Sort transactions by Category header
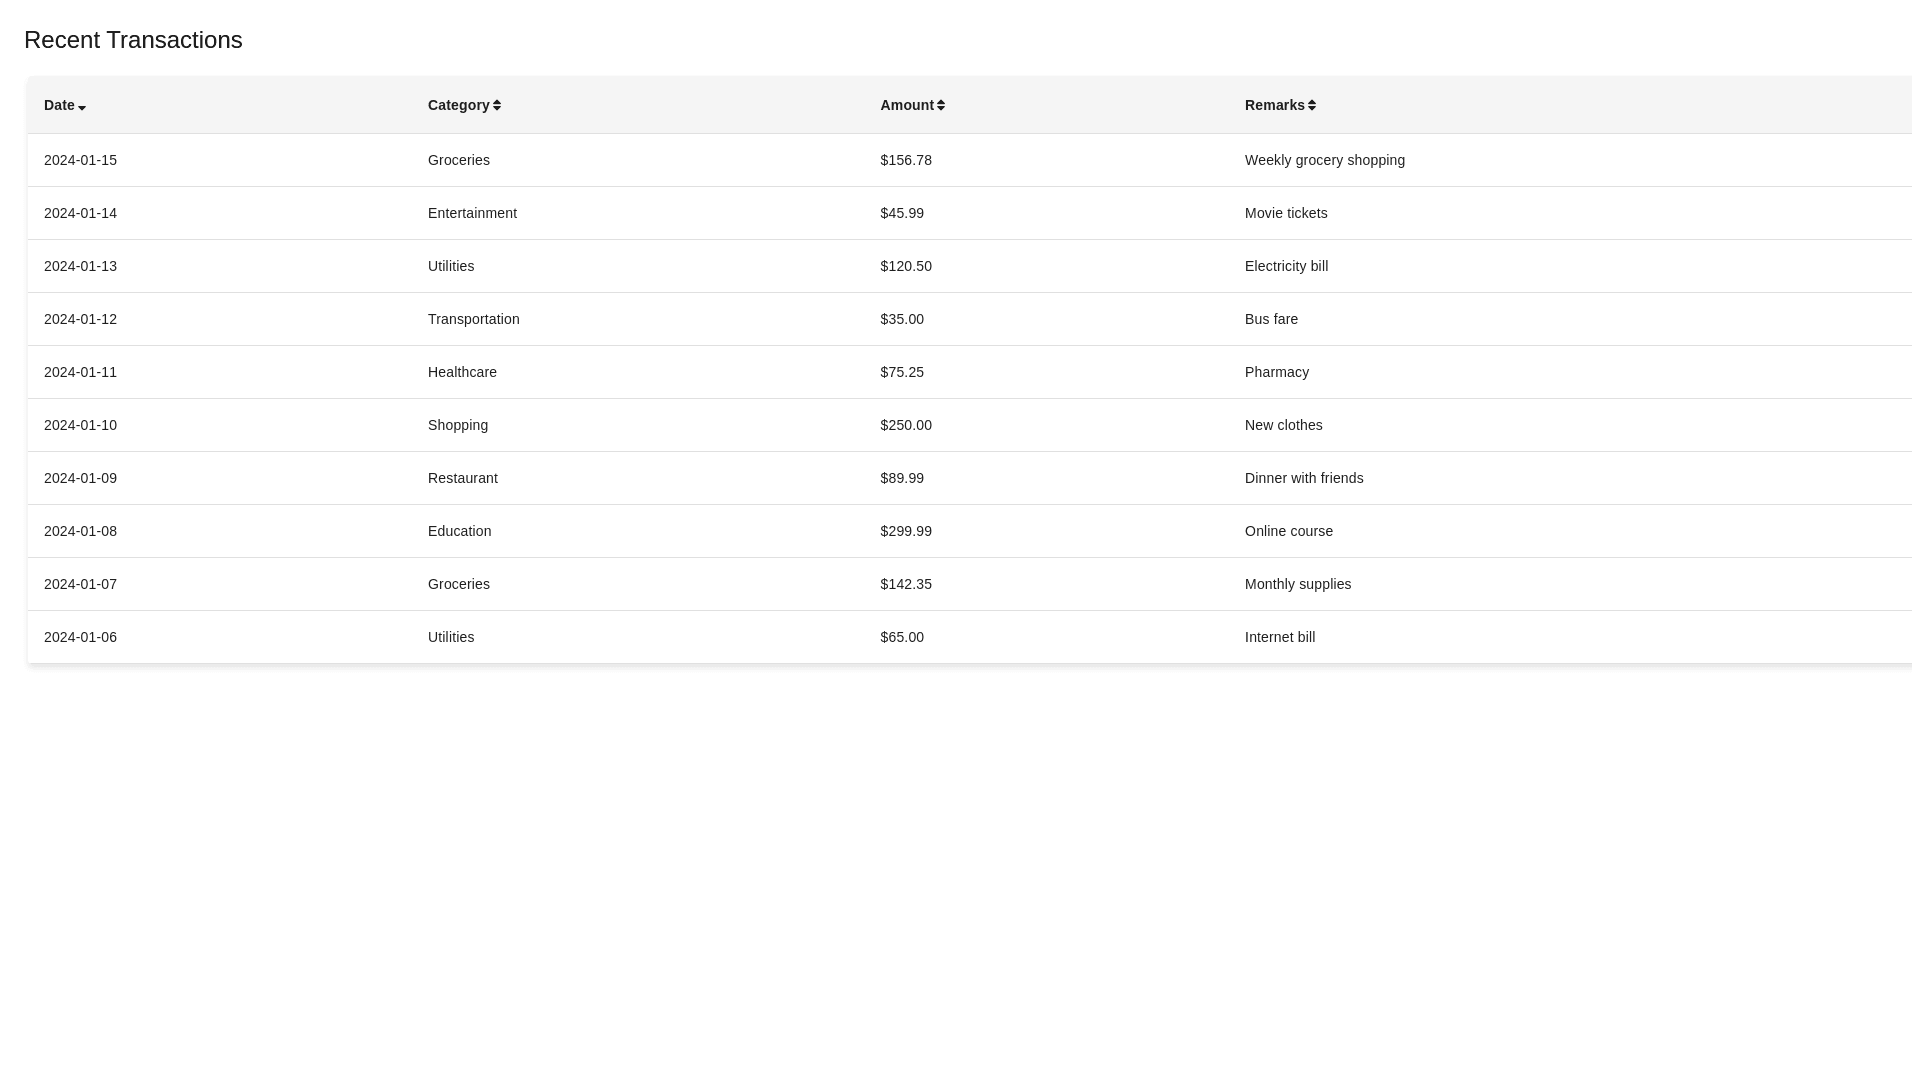Image resolution: width=1920 pixels, height=1080 pixels. (x=458, y=105)
